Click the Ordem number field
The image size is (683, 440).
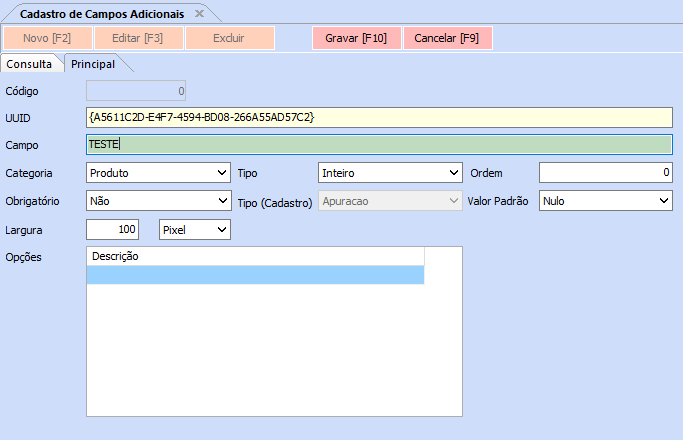pyautogui.click(x=605, y=173)
